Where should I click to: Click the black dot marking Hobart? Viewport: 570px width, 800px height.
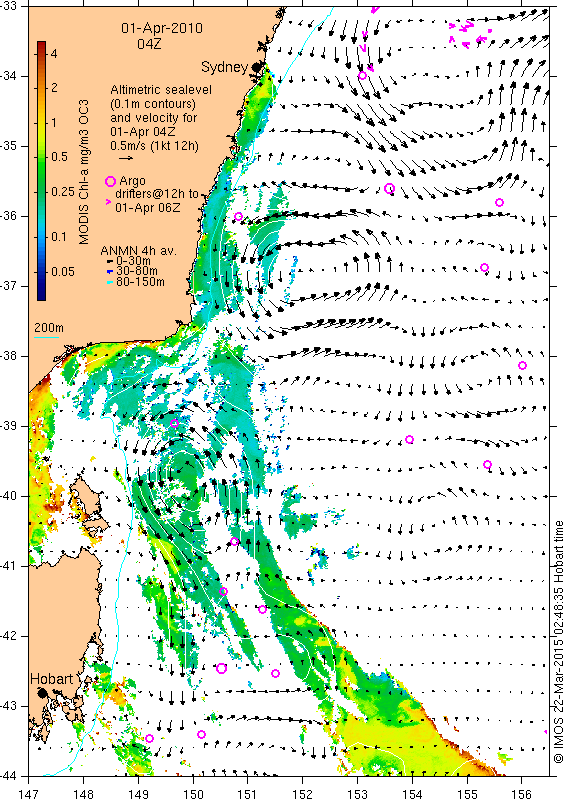pyautogui.click(x=42, y=692)
